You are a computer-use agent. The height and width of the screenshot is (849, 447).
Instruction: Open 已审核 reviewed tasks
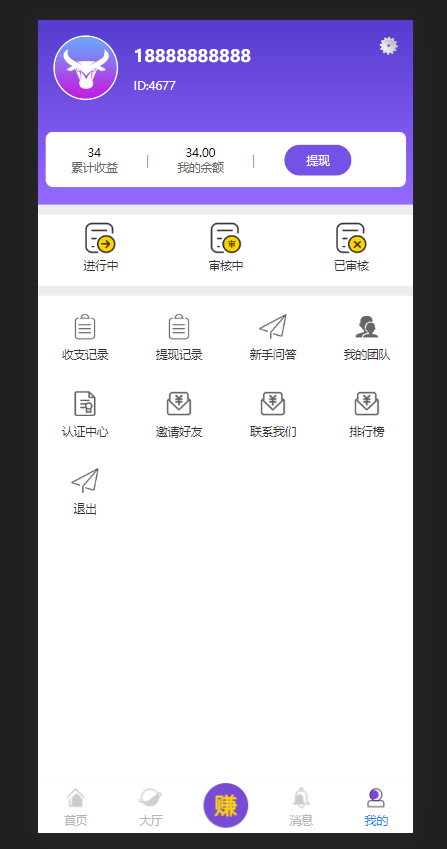point(351,247)
